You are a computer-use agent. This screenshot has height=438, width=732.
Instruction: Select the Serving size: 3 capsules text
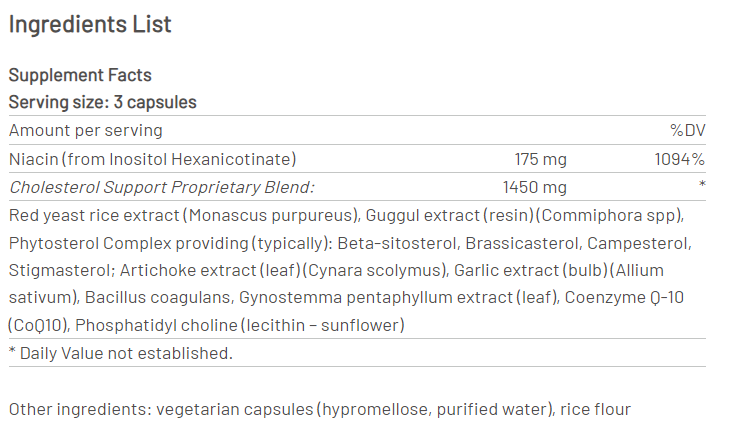pyautogui.click(x=102, y=102)
